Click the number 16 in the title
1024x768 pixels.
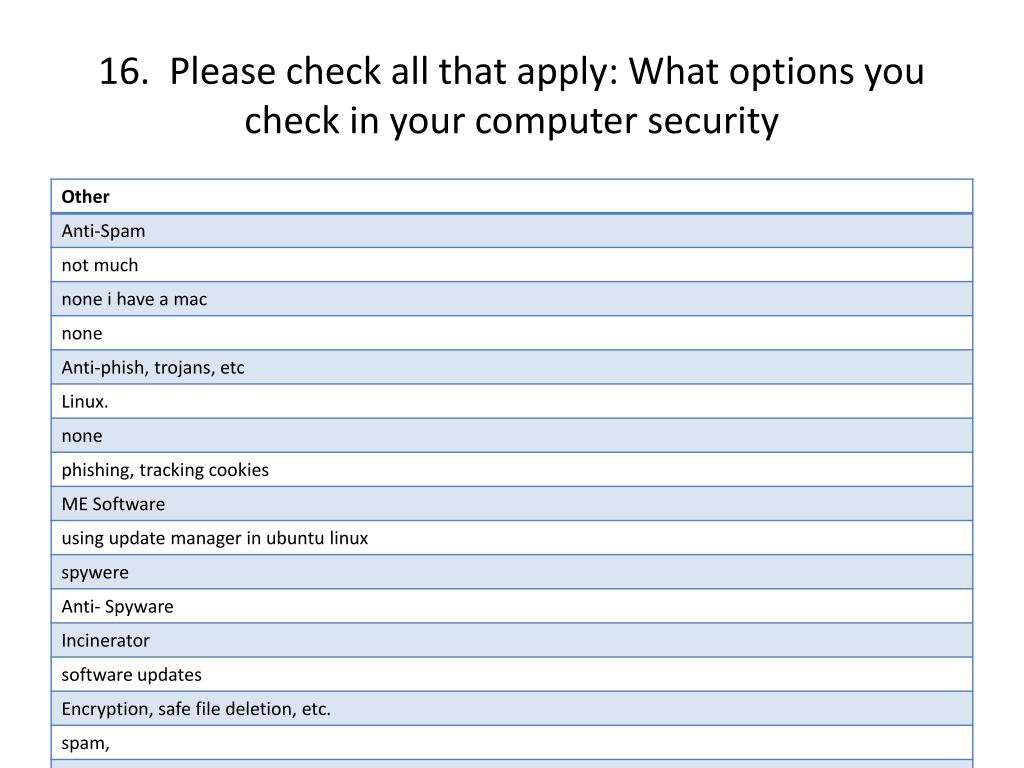point(123,71)
